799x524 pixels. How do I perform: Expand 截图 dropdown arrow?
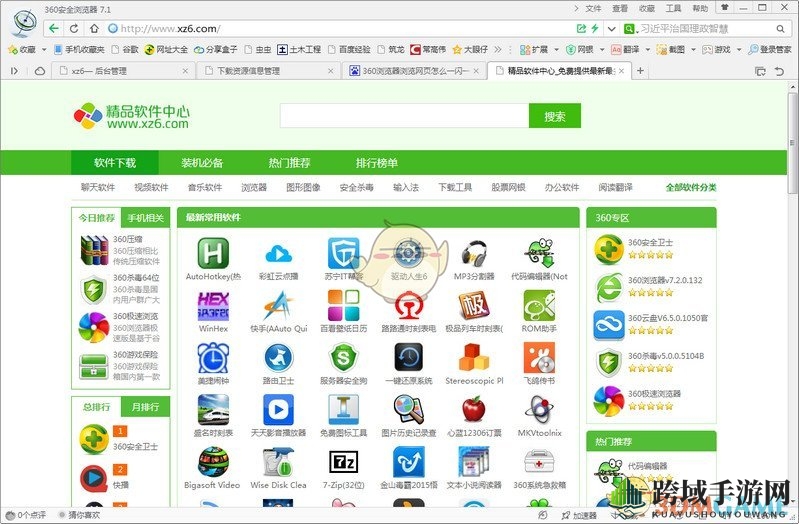[x=693, y=49]
